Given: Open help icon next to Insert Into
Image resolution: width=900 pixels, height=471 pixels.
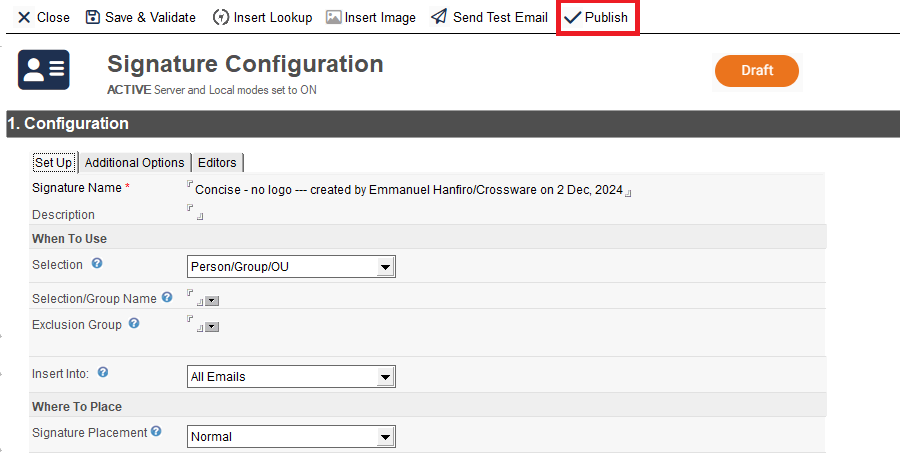Looking at the screenshot, I should pyautogui.click(x=103, y=373).
